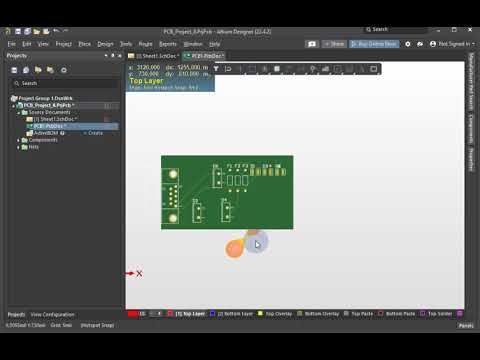
Task: Click the Place Component icon in the active bar
Action: pos(277,69)
